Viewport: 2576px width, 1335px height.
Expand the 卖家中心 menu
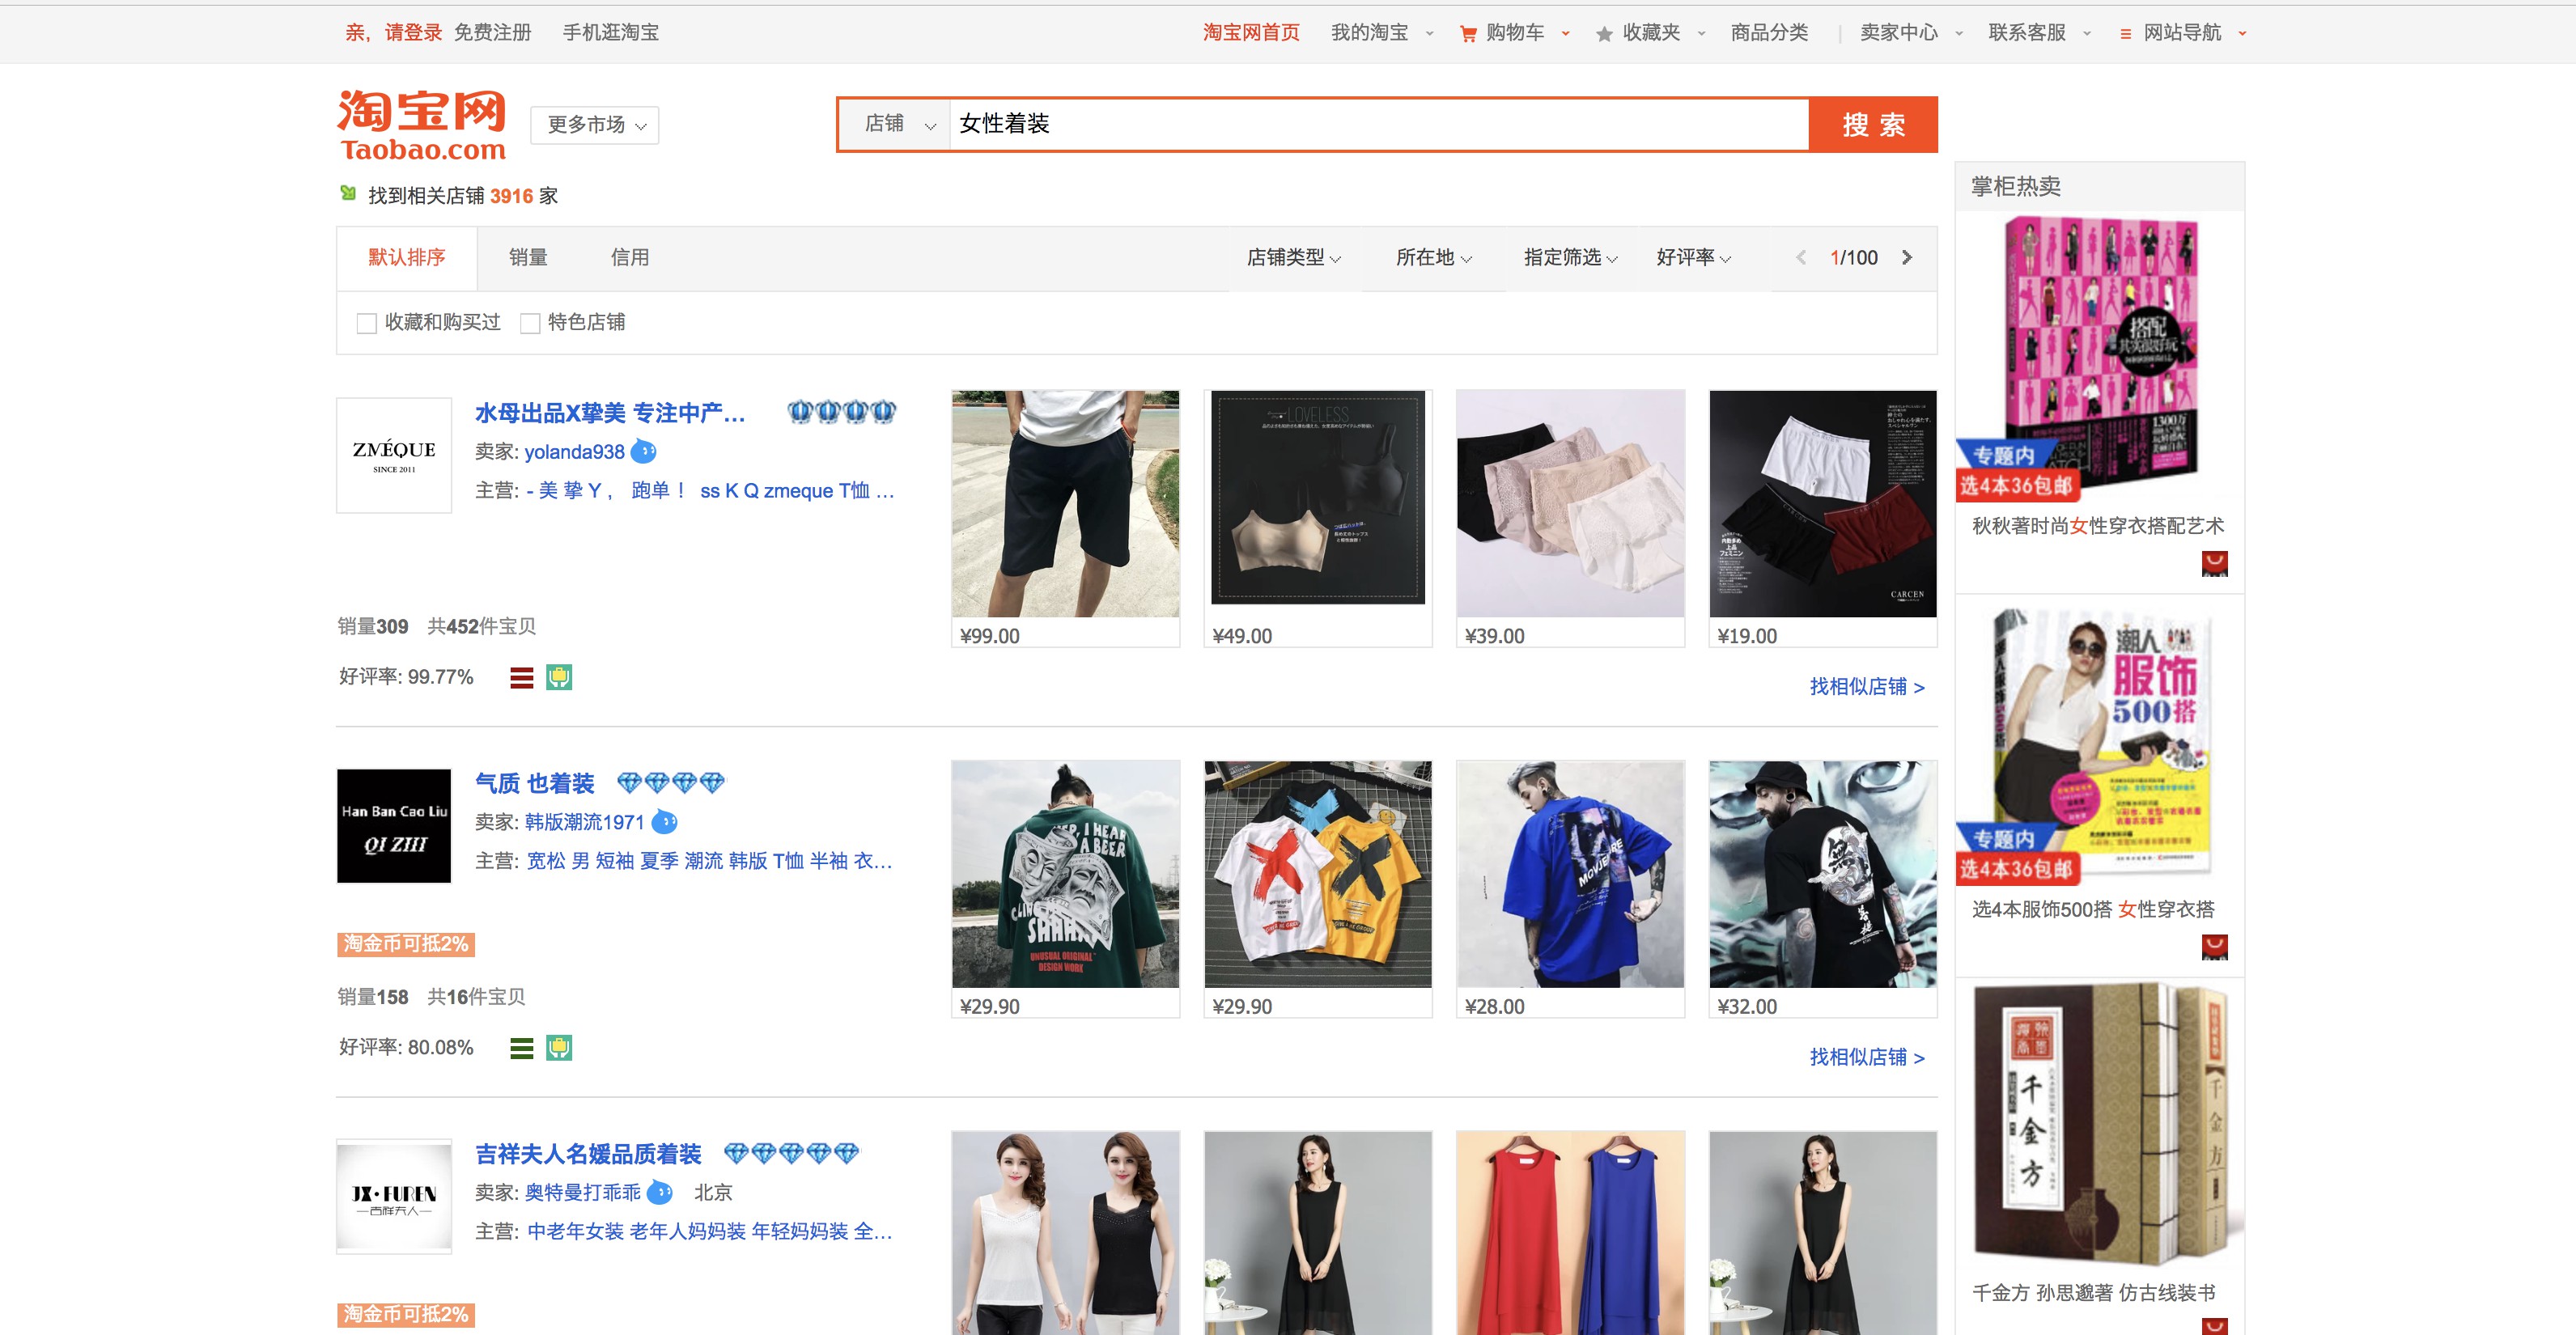1911,33
